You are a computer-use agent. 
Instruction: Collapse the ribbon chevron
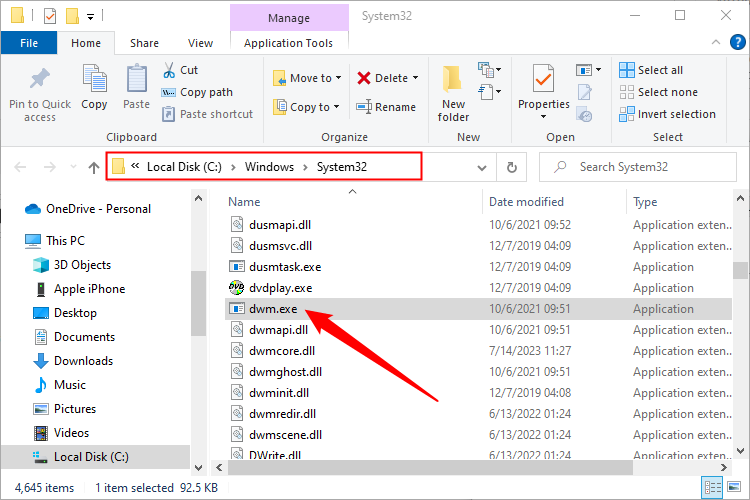click(x=716, y=42)
